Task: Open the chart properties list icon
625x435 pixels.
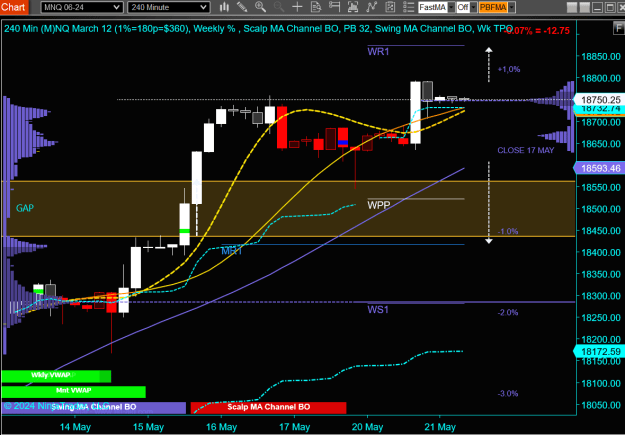Action: click(409, 7)
